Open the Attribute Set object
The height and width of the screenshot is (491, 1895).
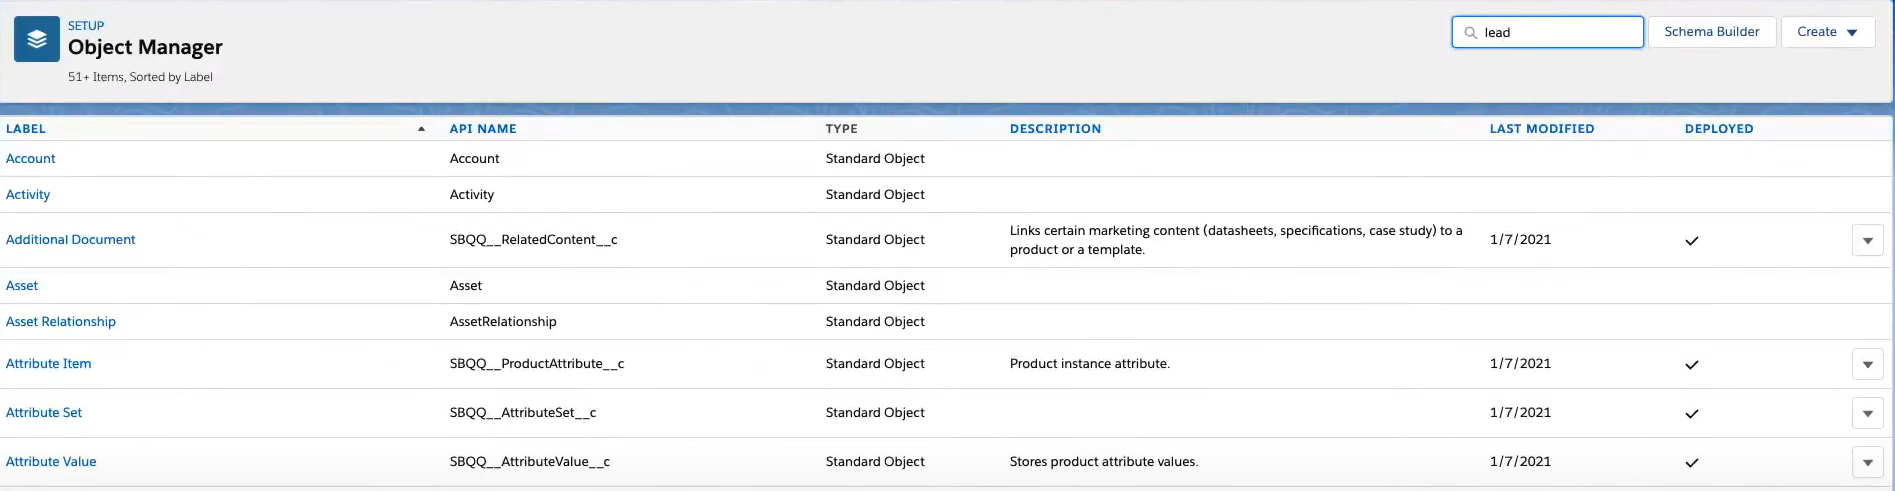[x=44, y=413]
